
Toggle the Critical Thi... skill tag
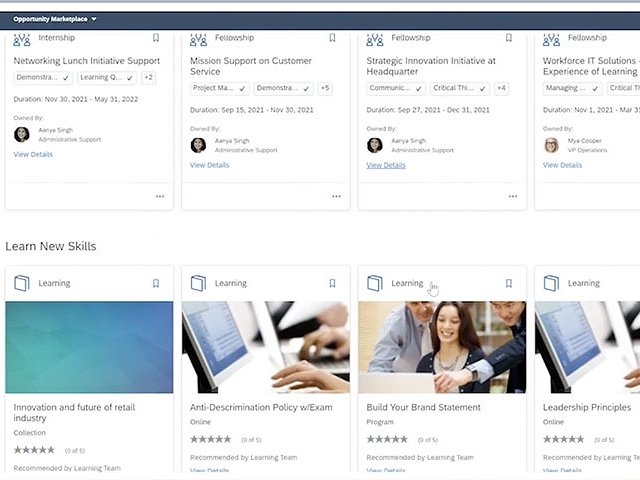click(x=462, y=88)
